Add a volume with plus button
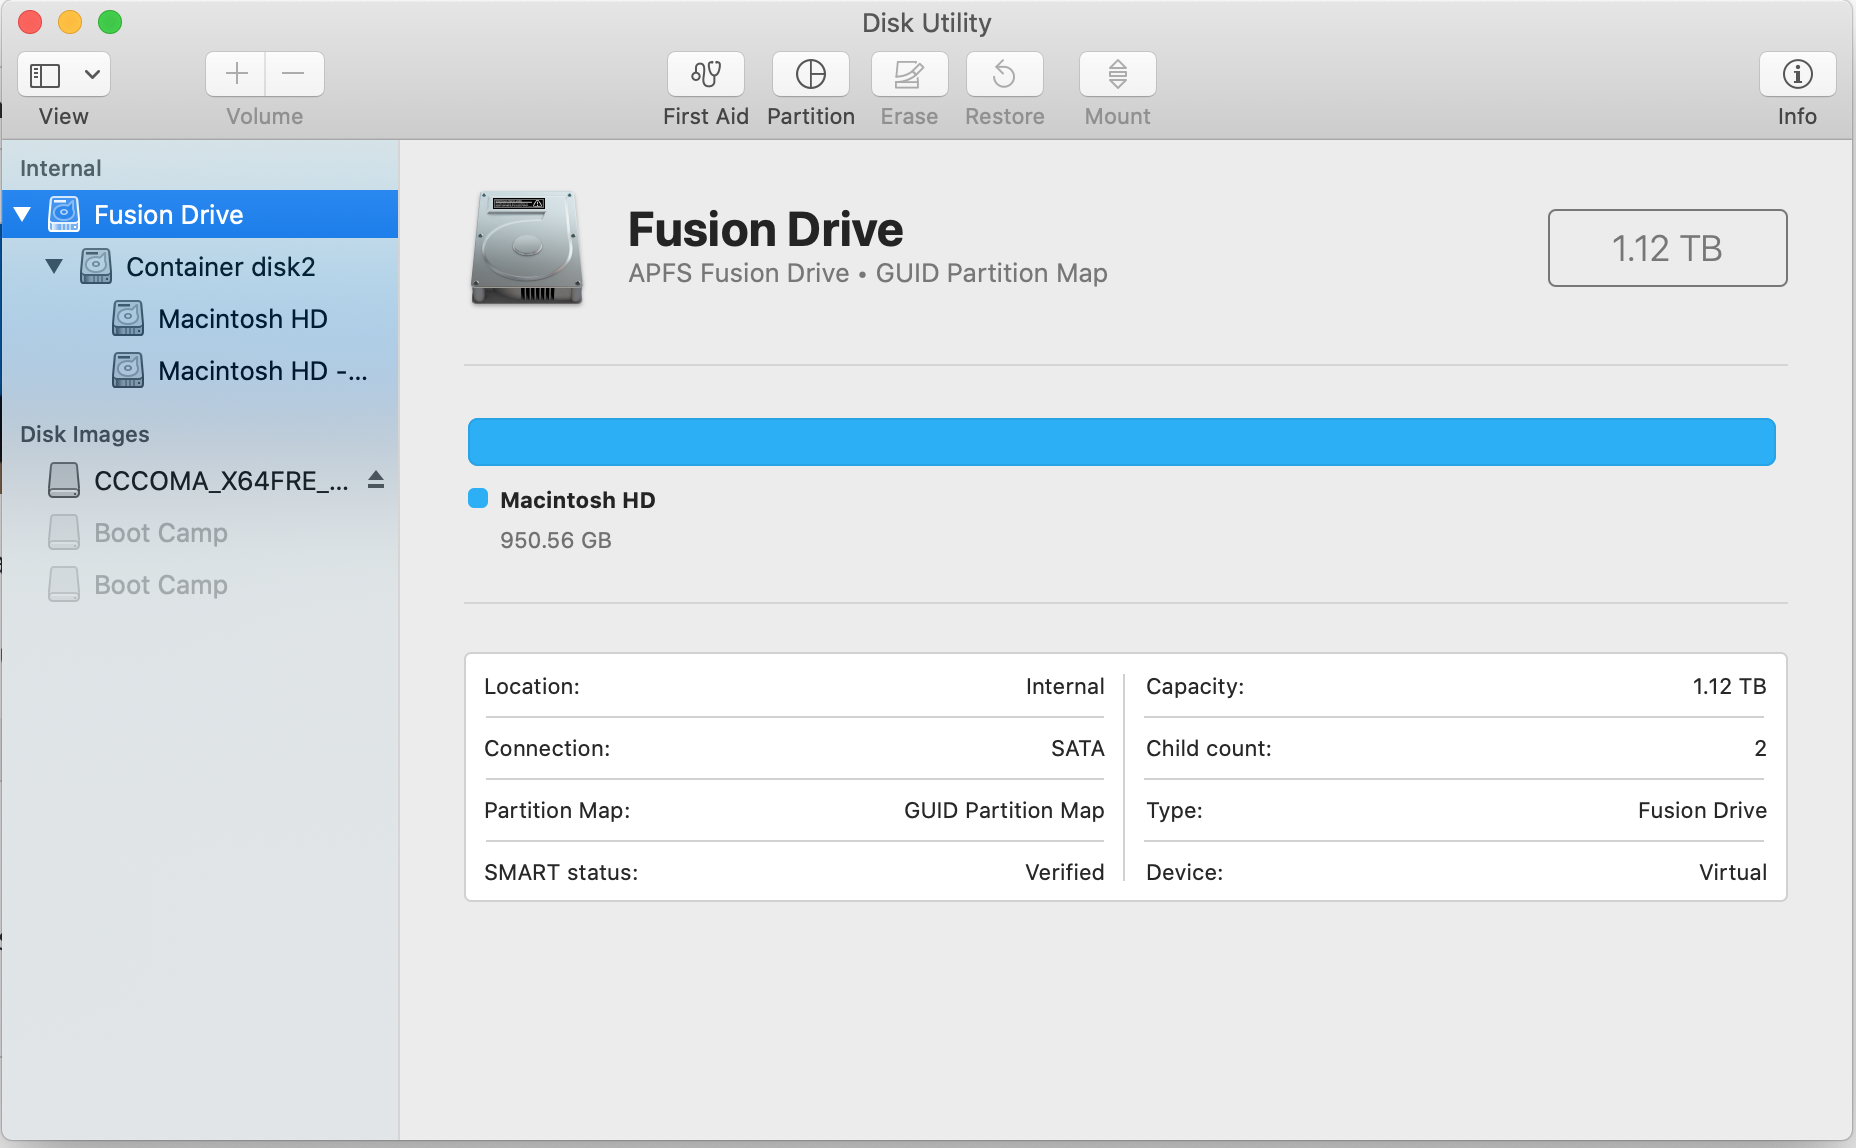The height and width of the screenshot is (1148, 1856). coord(236,74)
